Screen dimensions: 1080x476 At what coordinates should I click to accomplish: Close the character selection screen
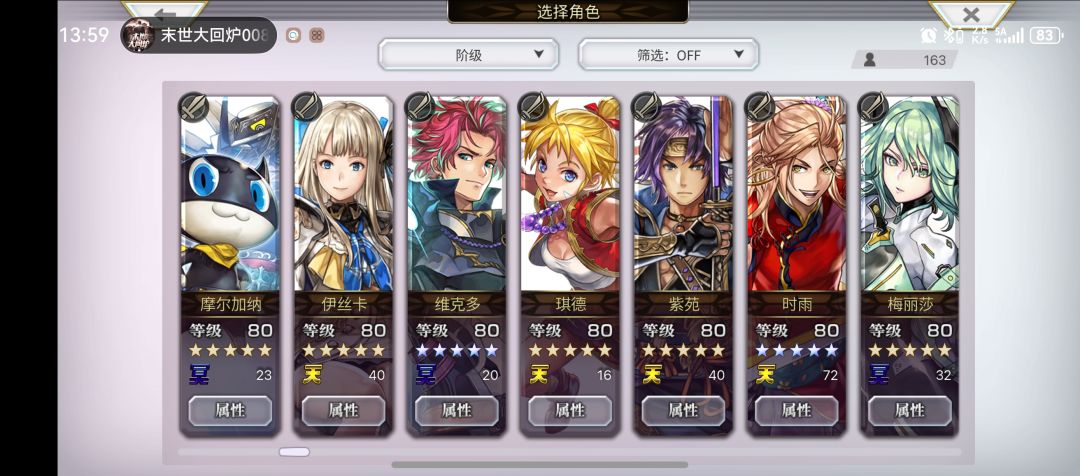(971, 14)
